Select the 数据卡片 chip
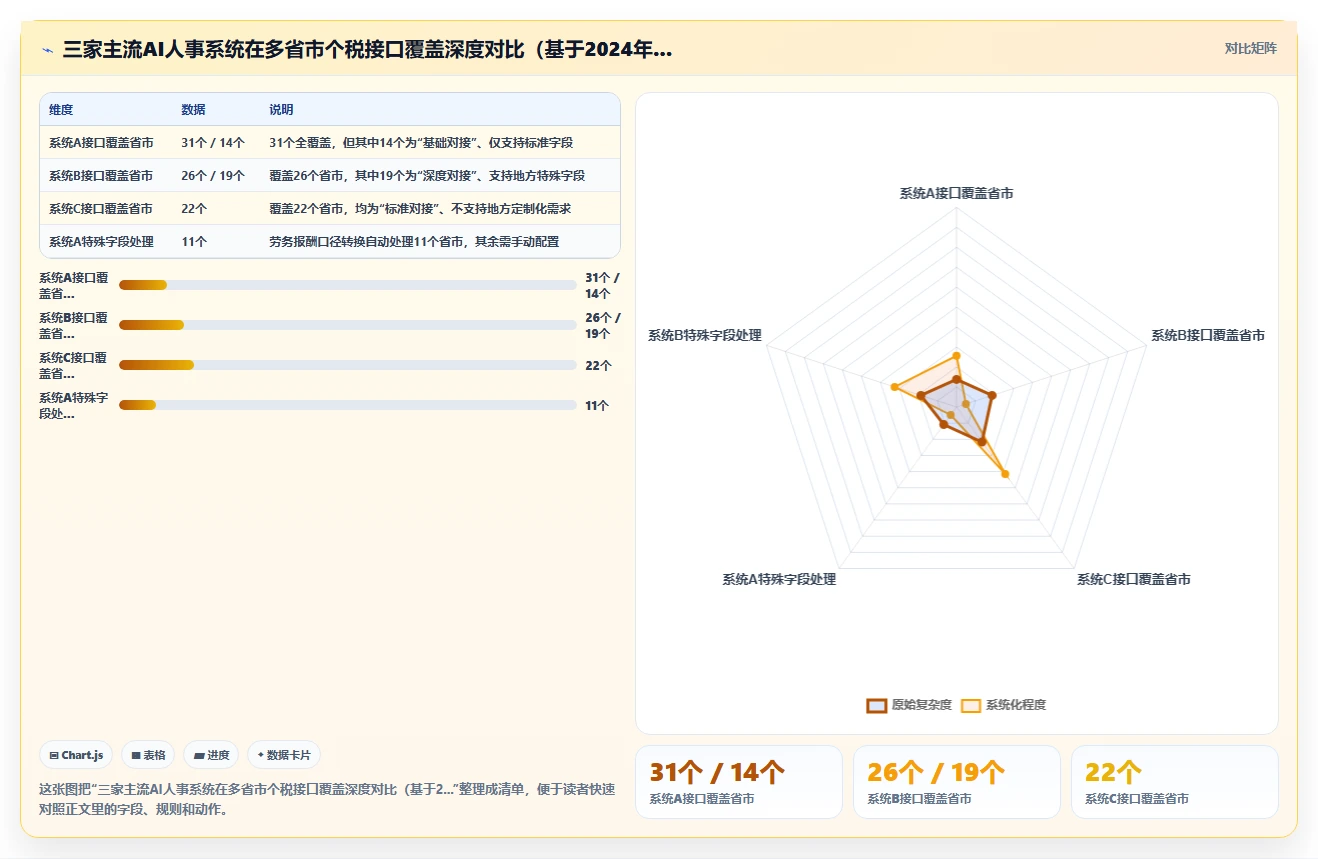This screenshot has width=1318, height=859. point(284,755)
